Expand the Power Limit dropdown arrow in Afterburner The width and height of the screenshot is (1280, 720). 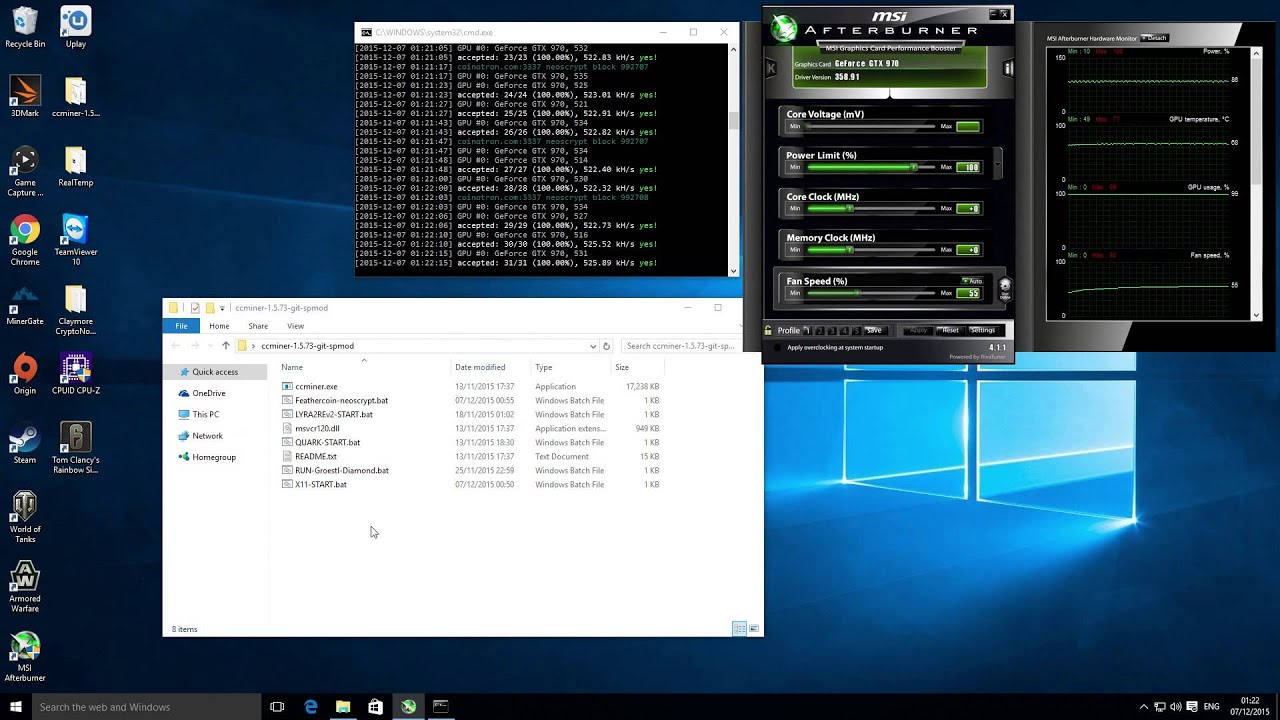[997, 162]
